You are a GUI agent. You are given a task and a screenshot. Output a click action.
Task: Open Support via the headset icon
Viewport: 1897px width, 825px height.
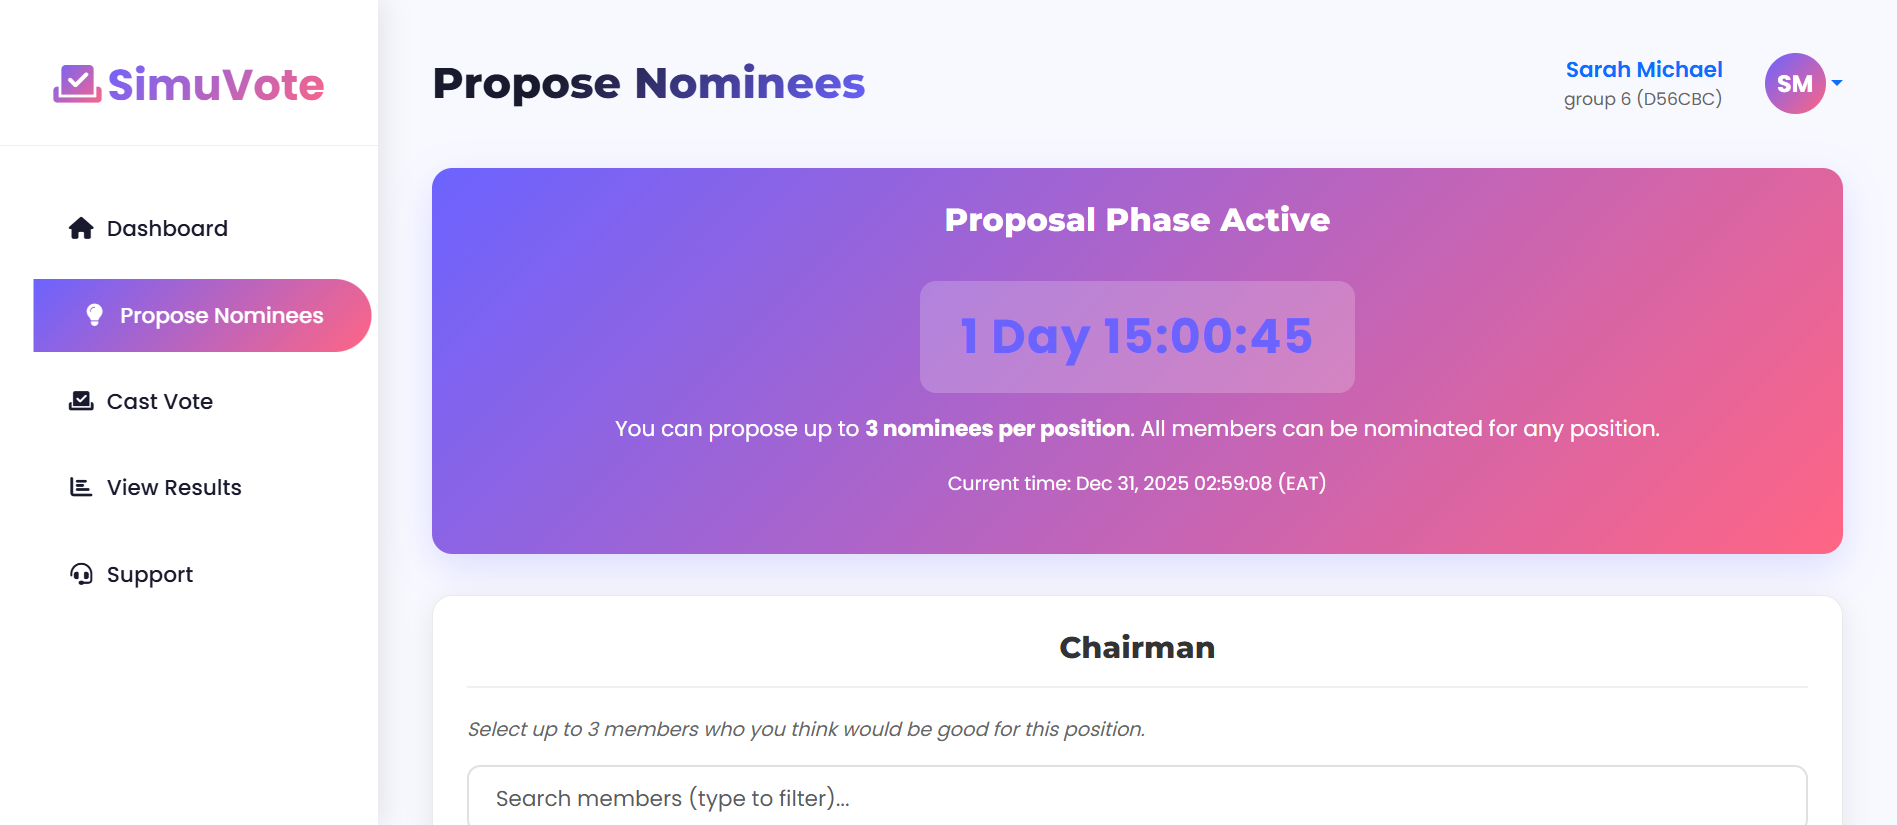(81, 573)
